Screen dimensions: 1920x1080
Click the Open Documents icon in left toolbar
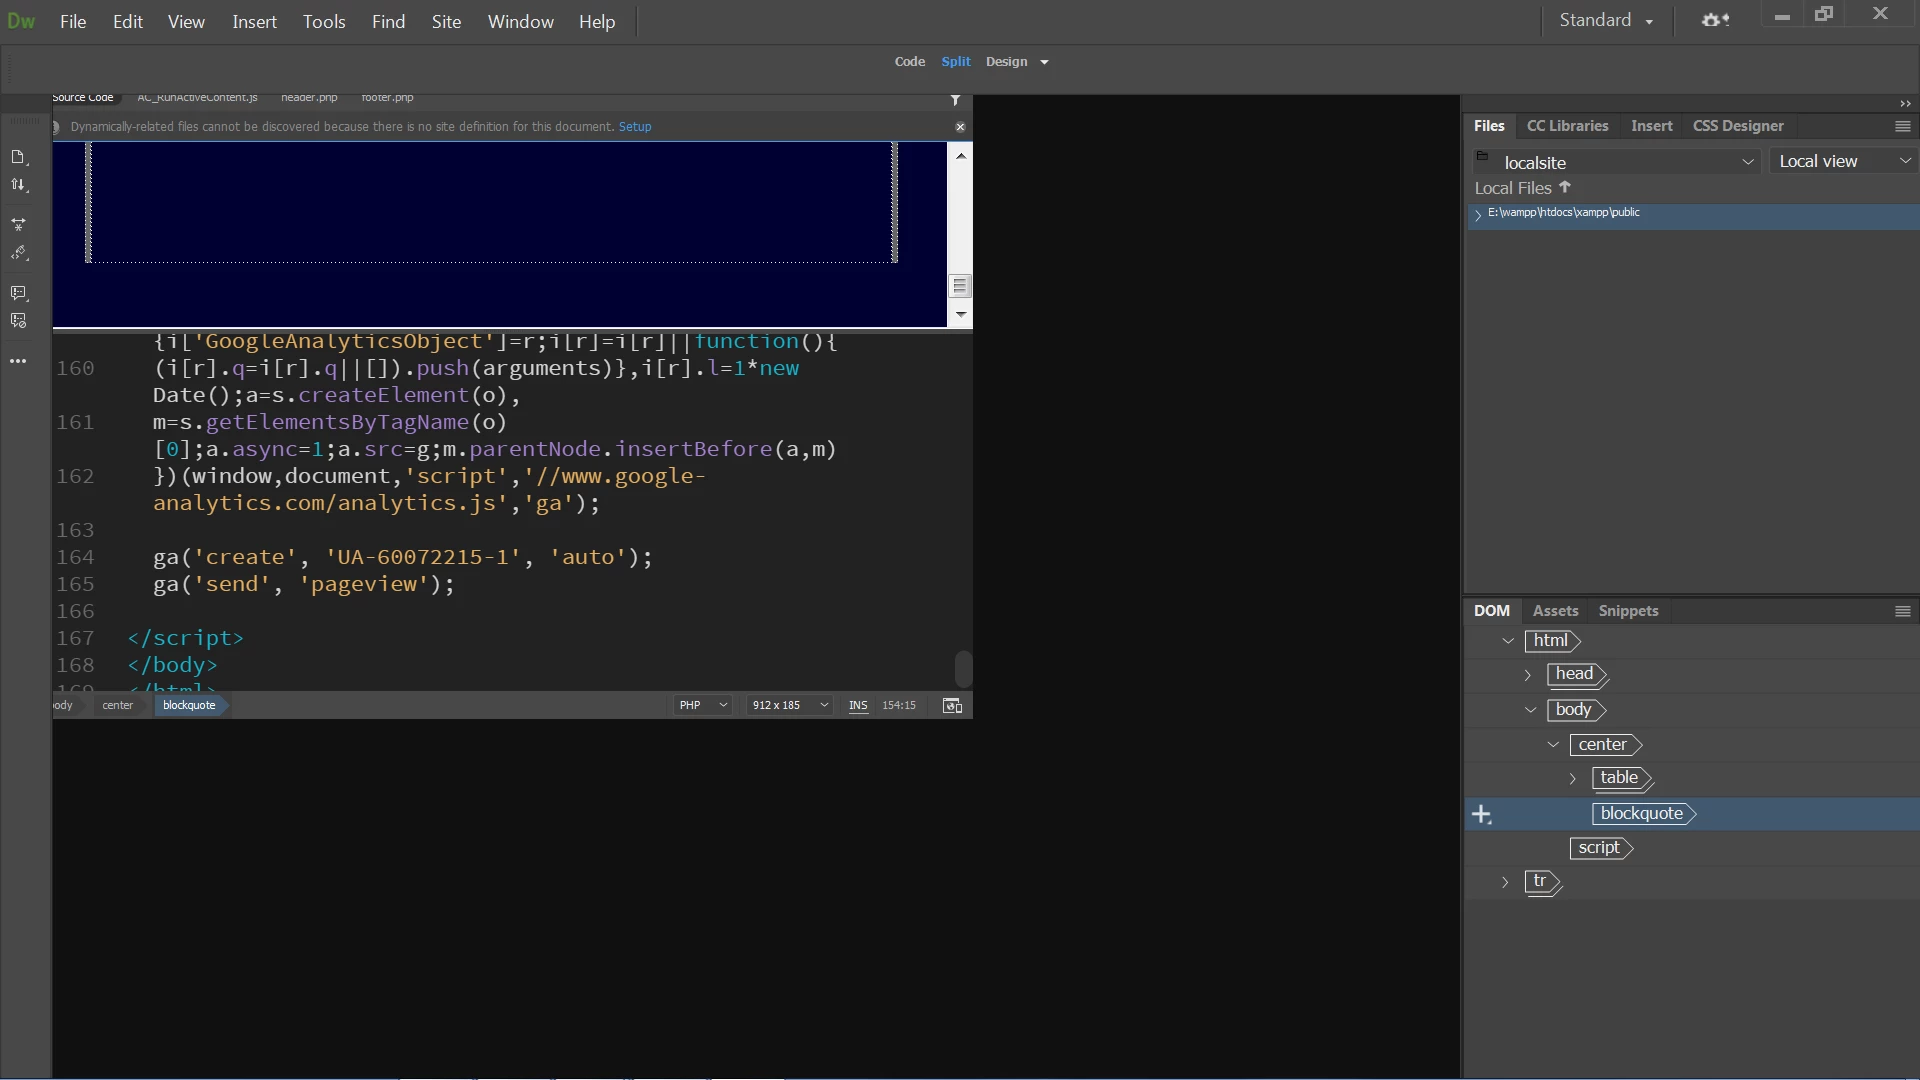pyautogui.click(x=18, y=157)
